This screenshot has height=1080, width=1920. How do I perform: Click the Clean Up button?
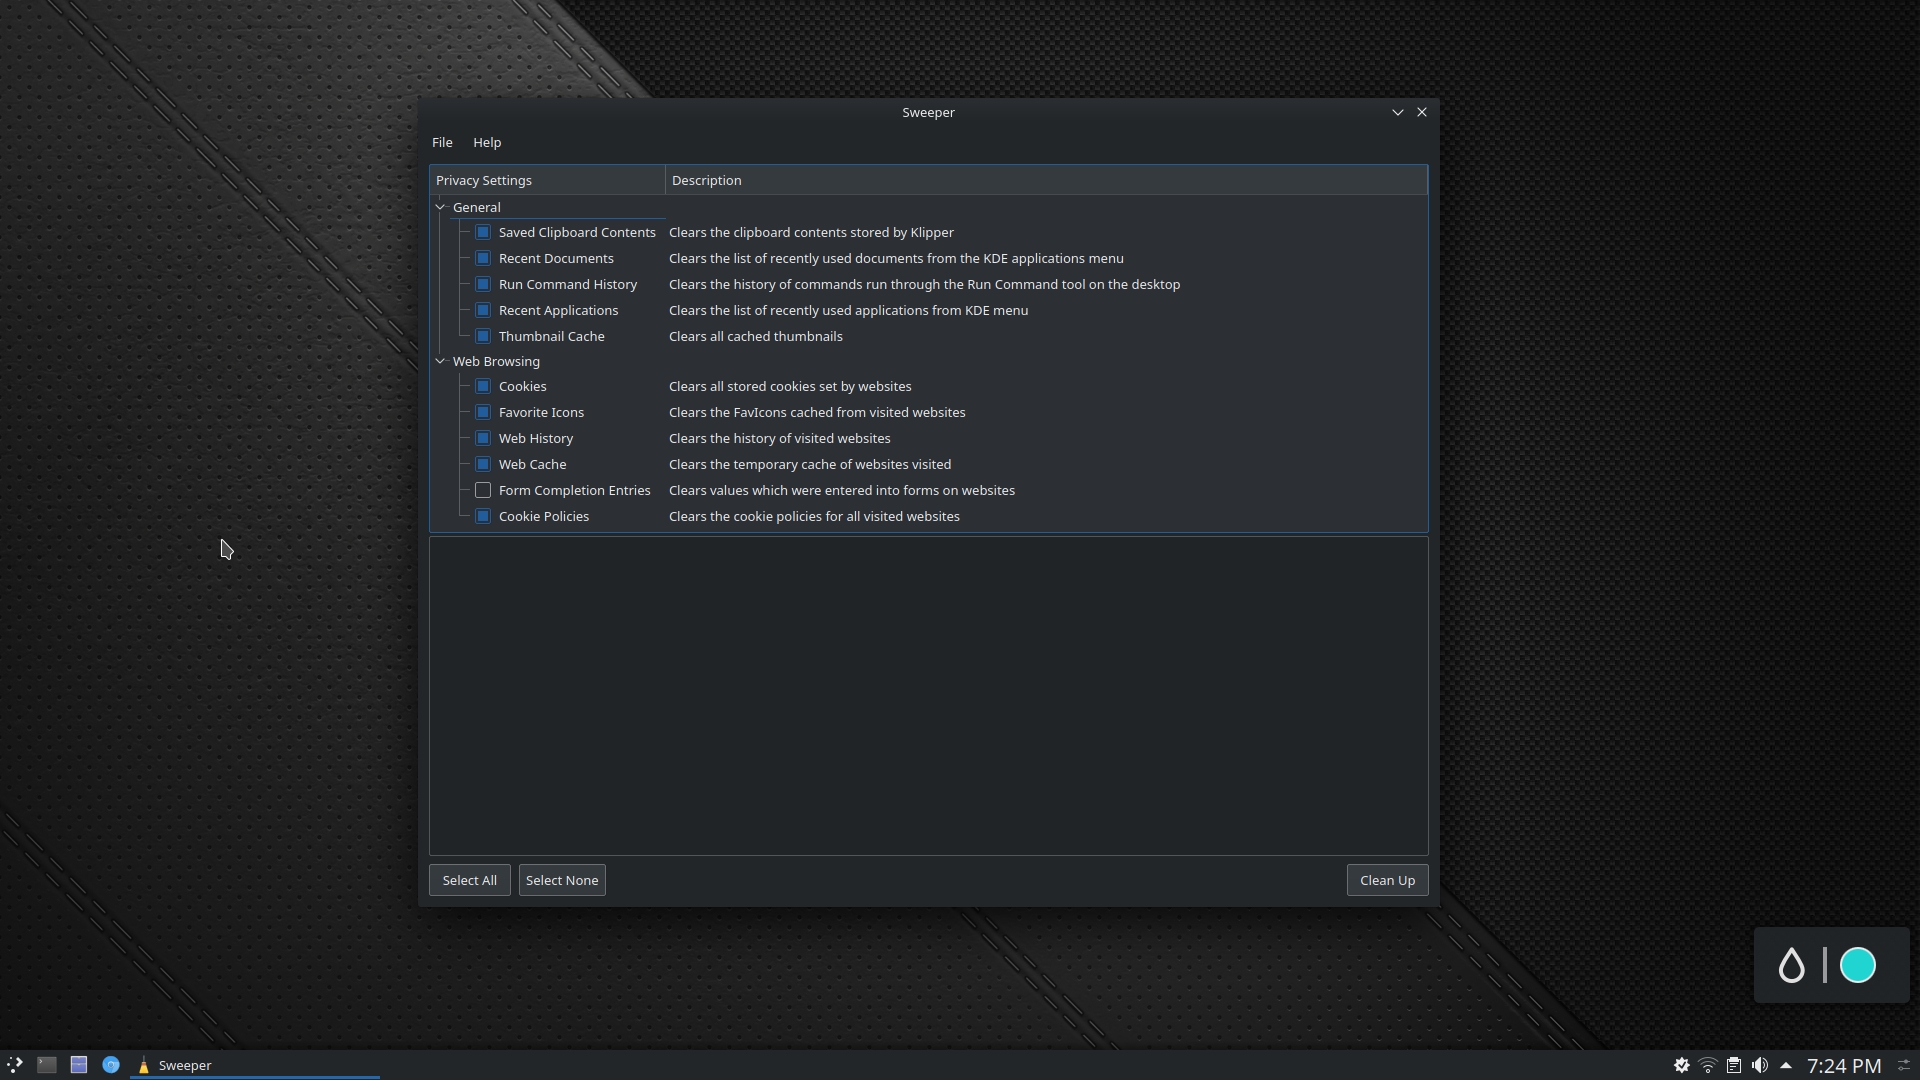pyautogui.click(x=1387, y=880)
